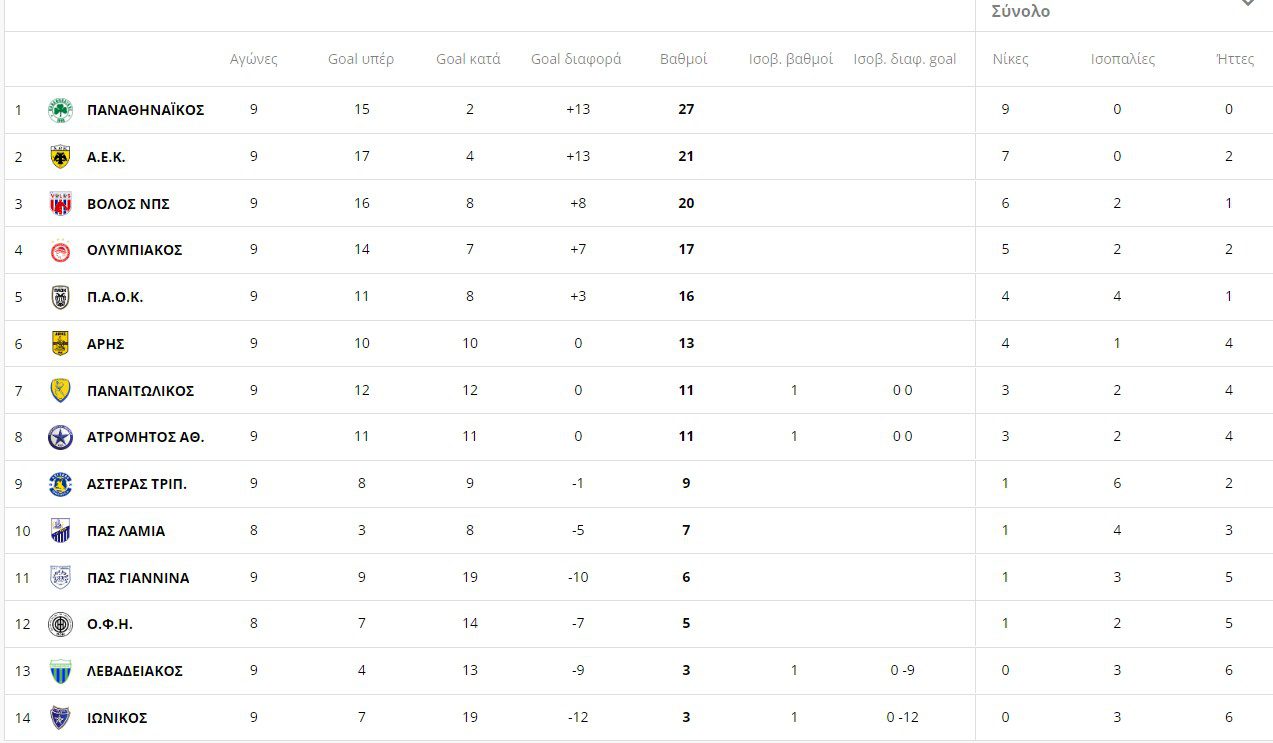
Task: Expand the Σύνολο dropdown arrow
Action: [1247, 3]
